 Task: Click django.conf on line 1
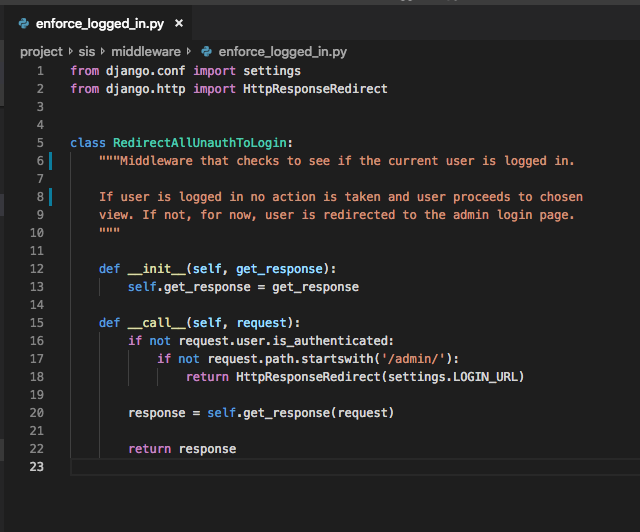pyautogui.click(x=145, y=71)
